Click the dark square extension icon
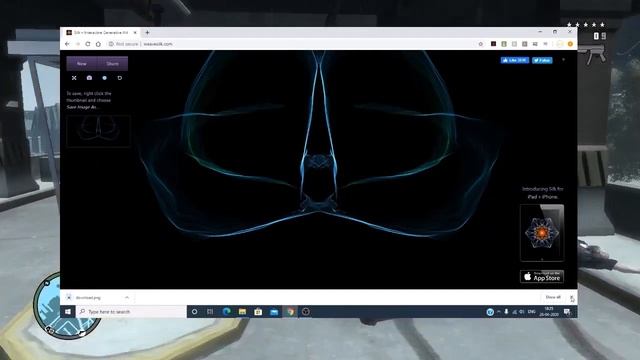 (x=493, y=44)
